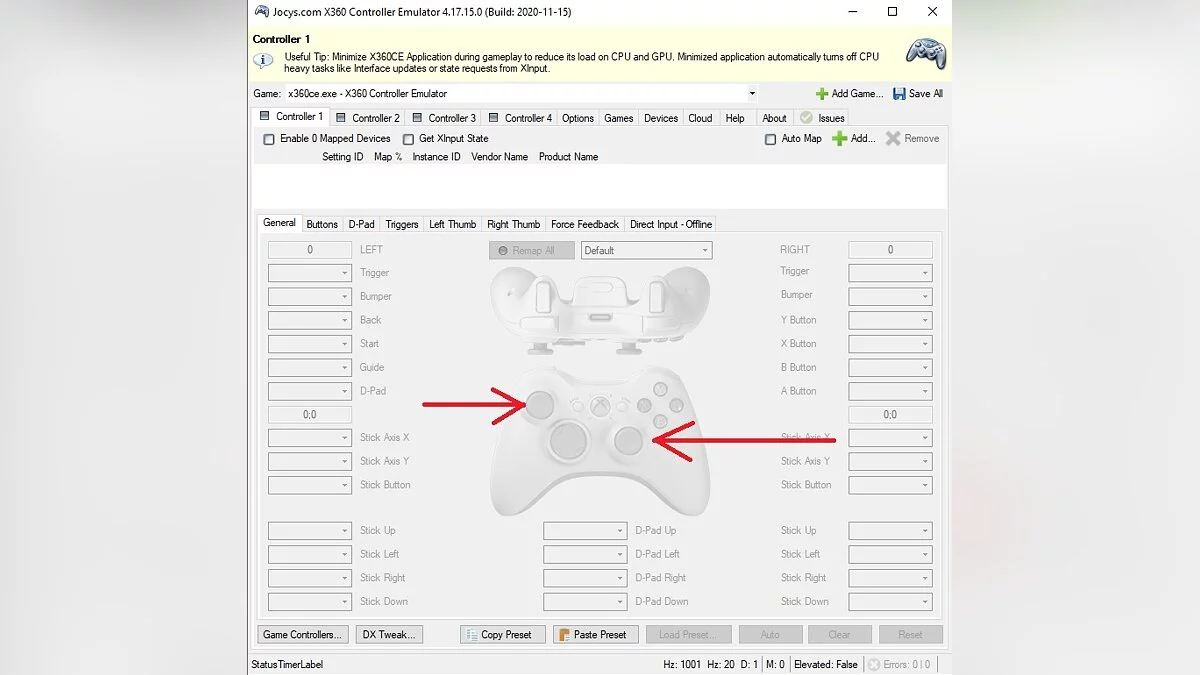Image resolution: width=1200 pixels, height=675 pixels.
Task: Click the Load Preset... button
Action: pos(689,635)
